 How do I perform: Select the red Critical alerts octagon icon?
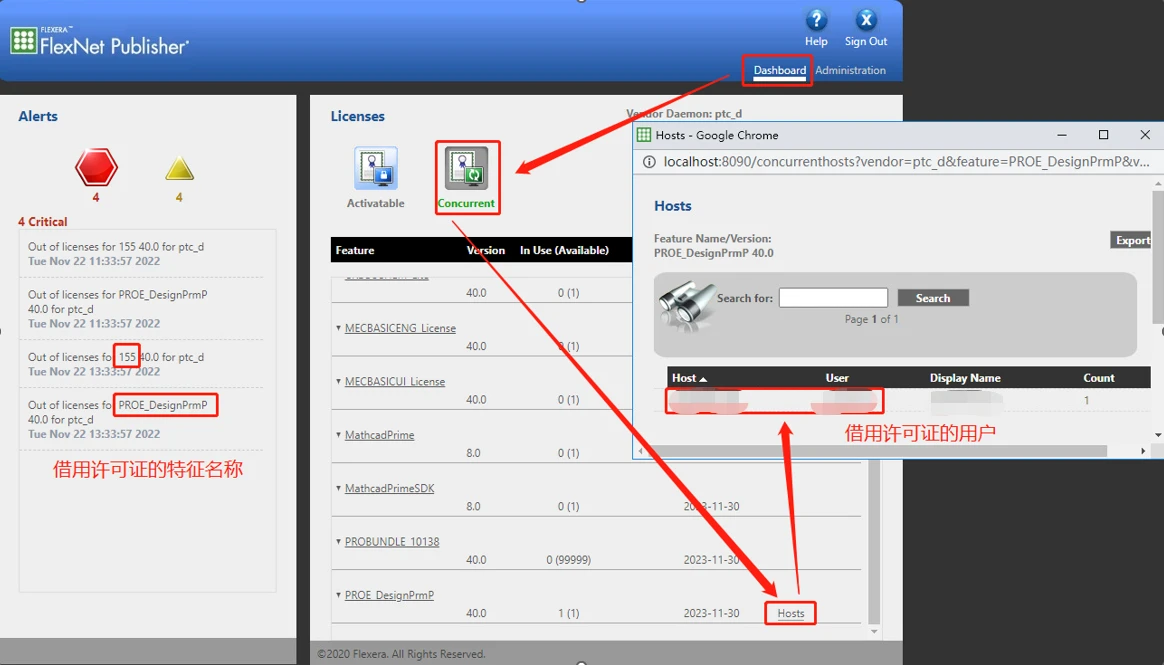(x=97, y=167)
